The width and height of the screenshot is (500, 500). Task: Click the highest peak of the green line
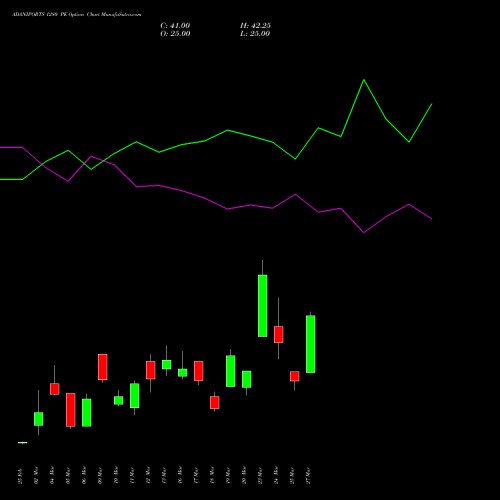click(364, 80)
